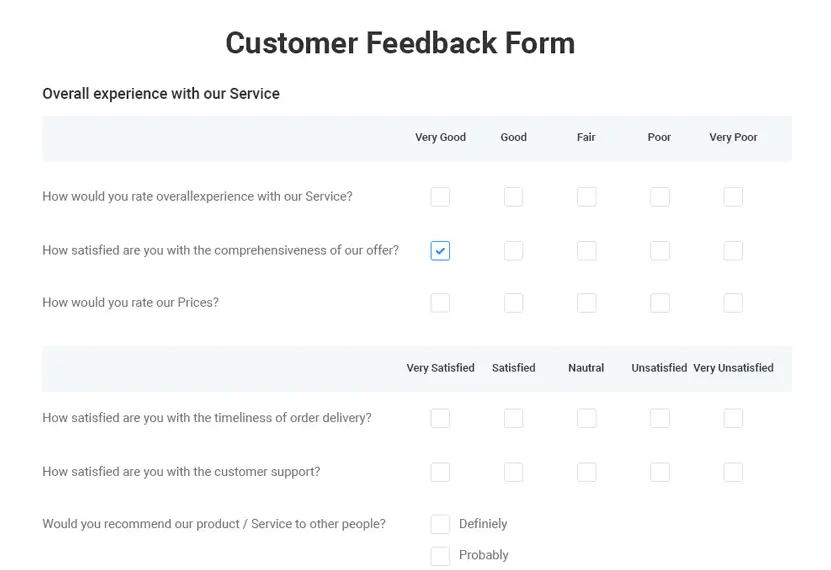Tick Poor for comprehensiveness of offer

point(659,251)
